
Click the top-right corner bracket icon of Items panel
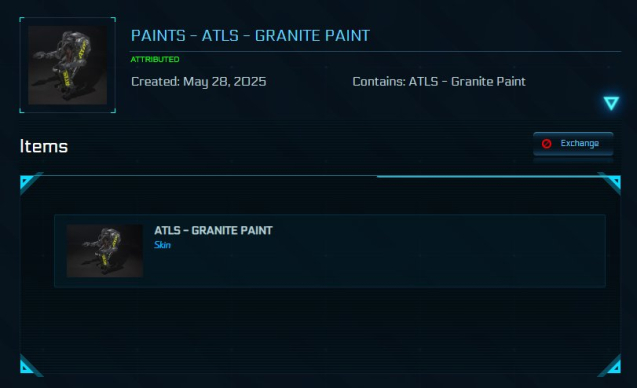click(610, 182)
